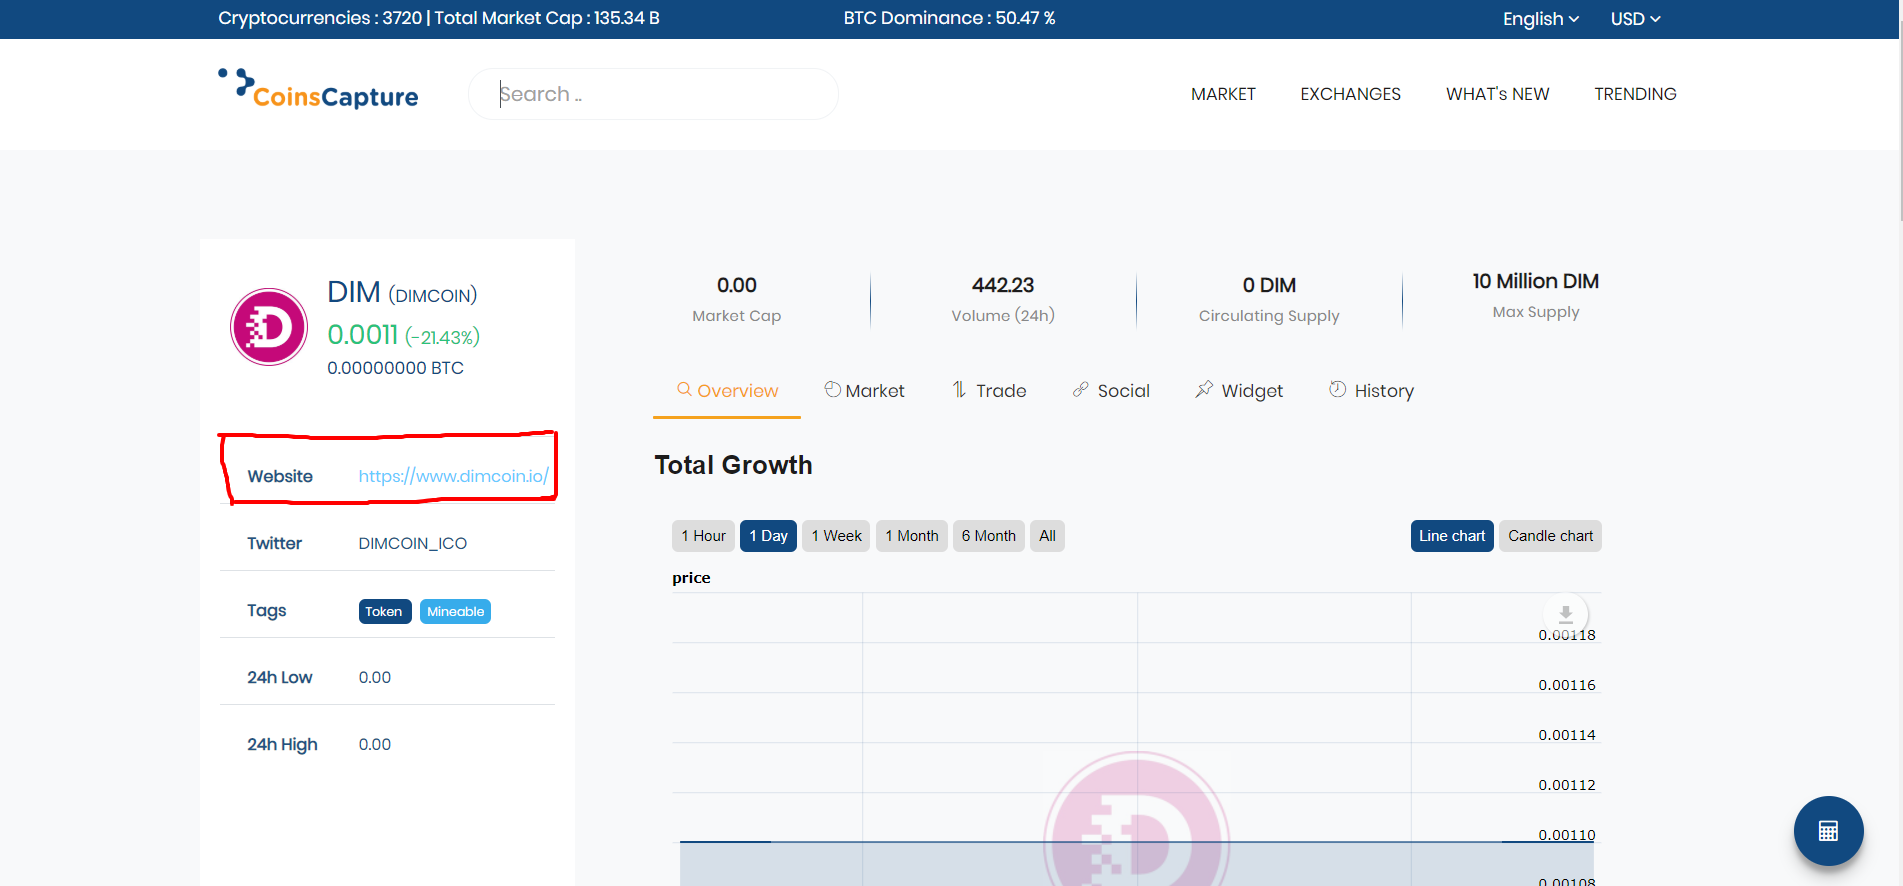
Task: Select the Overview tab
Action: (727, 391)
